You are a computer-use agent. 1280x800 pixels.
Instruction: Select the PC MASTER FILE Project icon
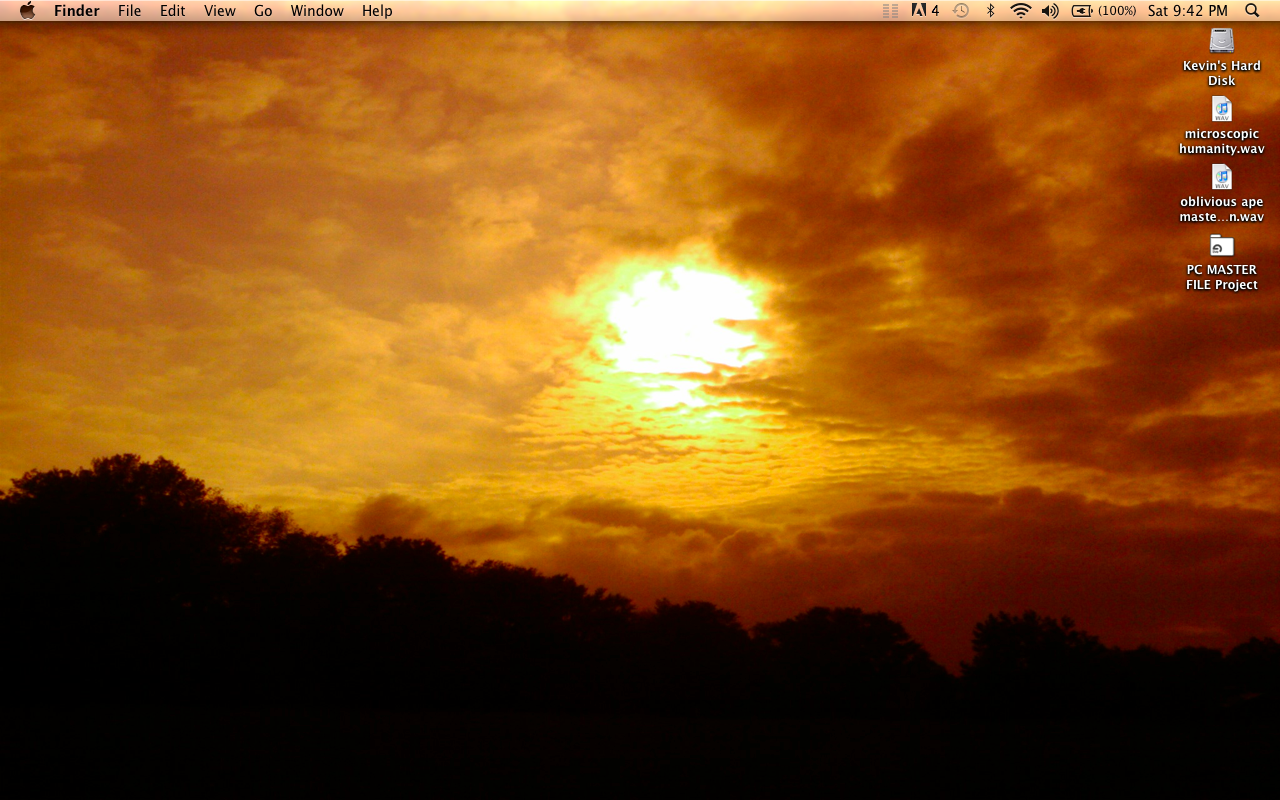pos(1221,245)
